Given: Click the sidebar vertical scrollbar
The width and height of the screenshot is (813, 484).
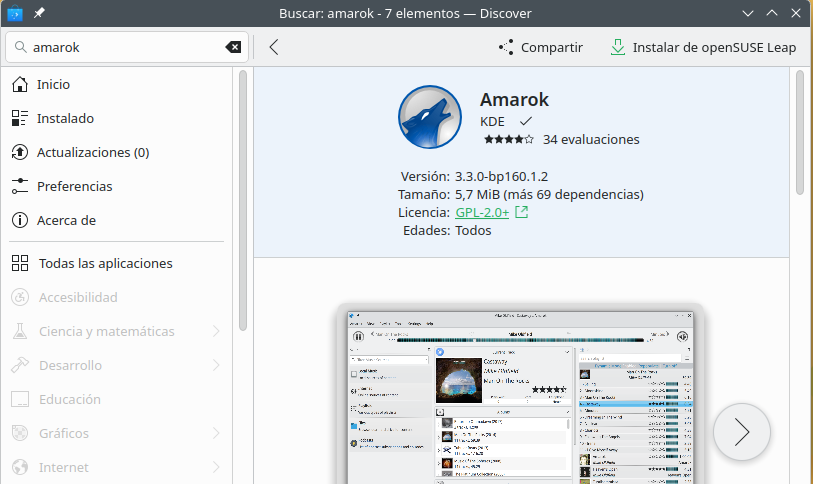Looking at the screenshot, I should click(243, 200).
